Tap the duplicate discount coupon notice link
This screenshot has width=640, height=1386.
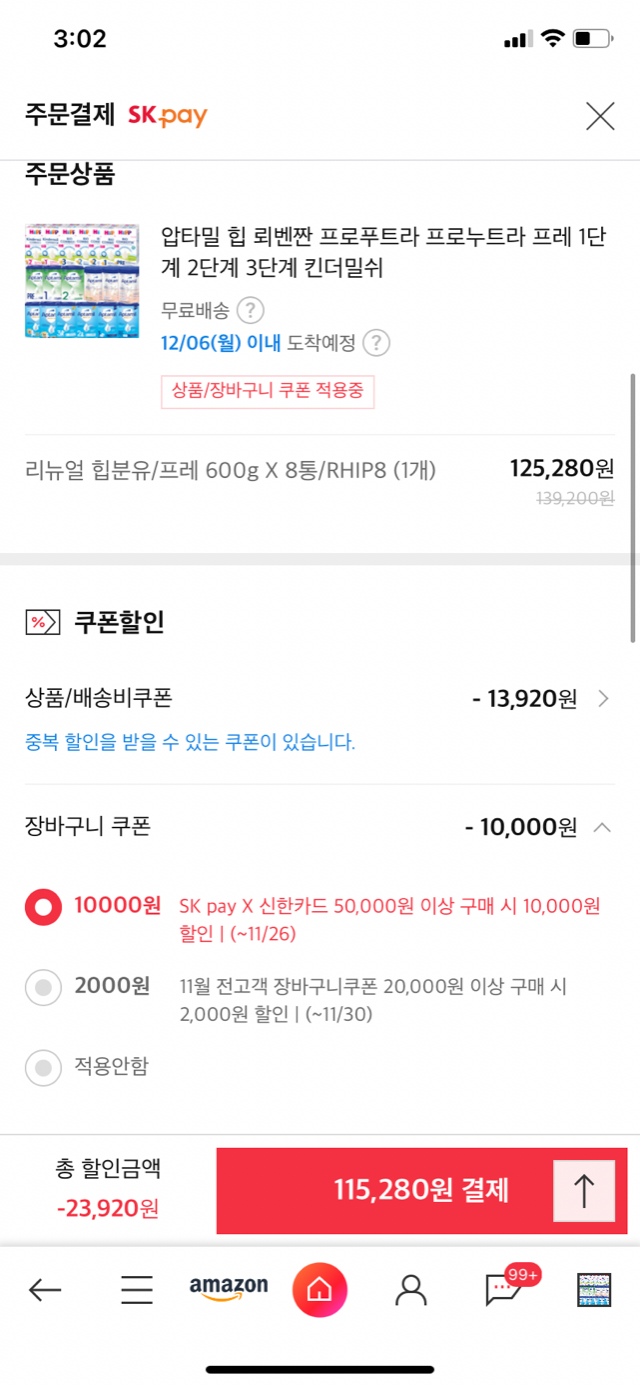point(190,742)
